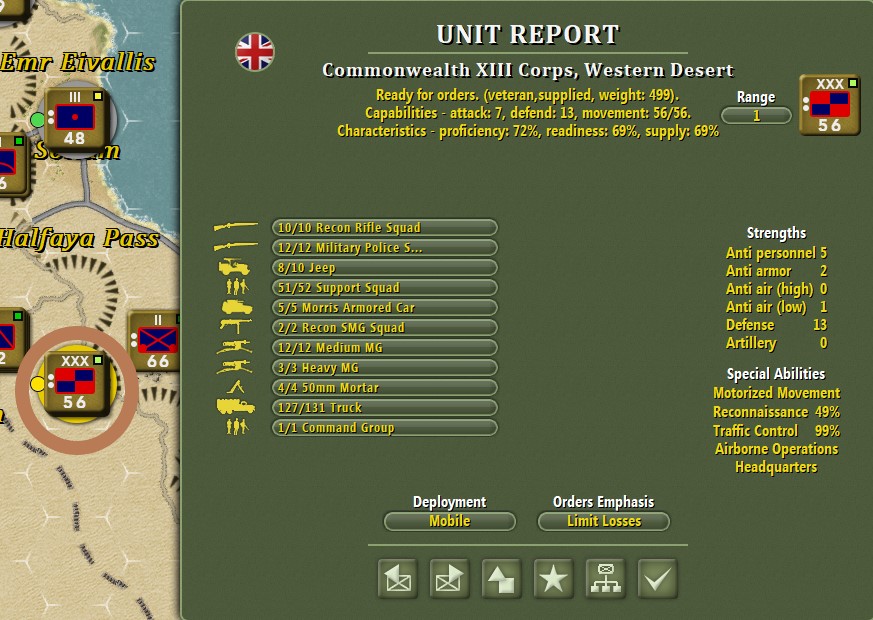The height and width of the screenshot is (620, 873).
Task: Select the 3/3 Heavy MG bar
Action: 385,368
